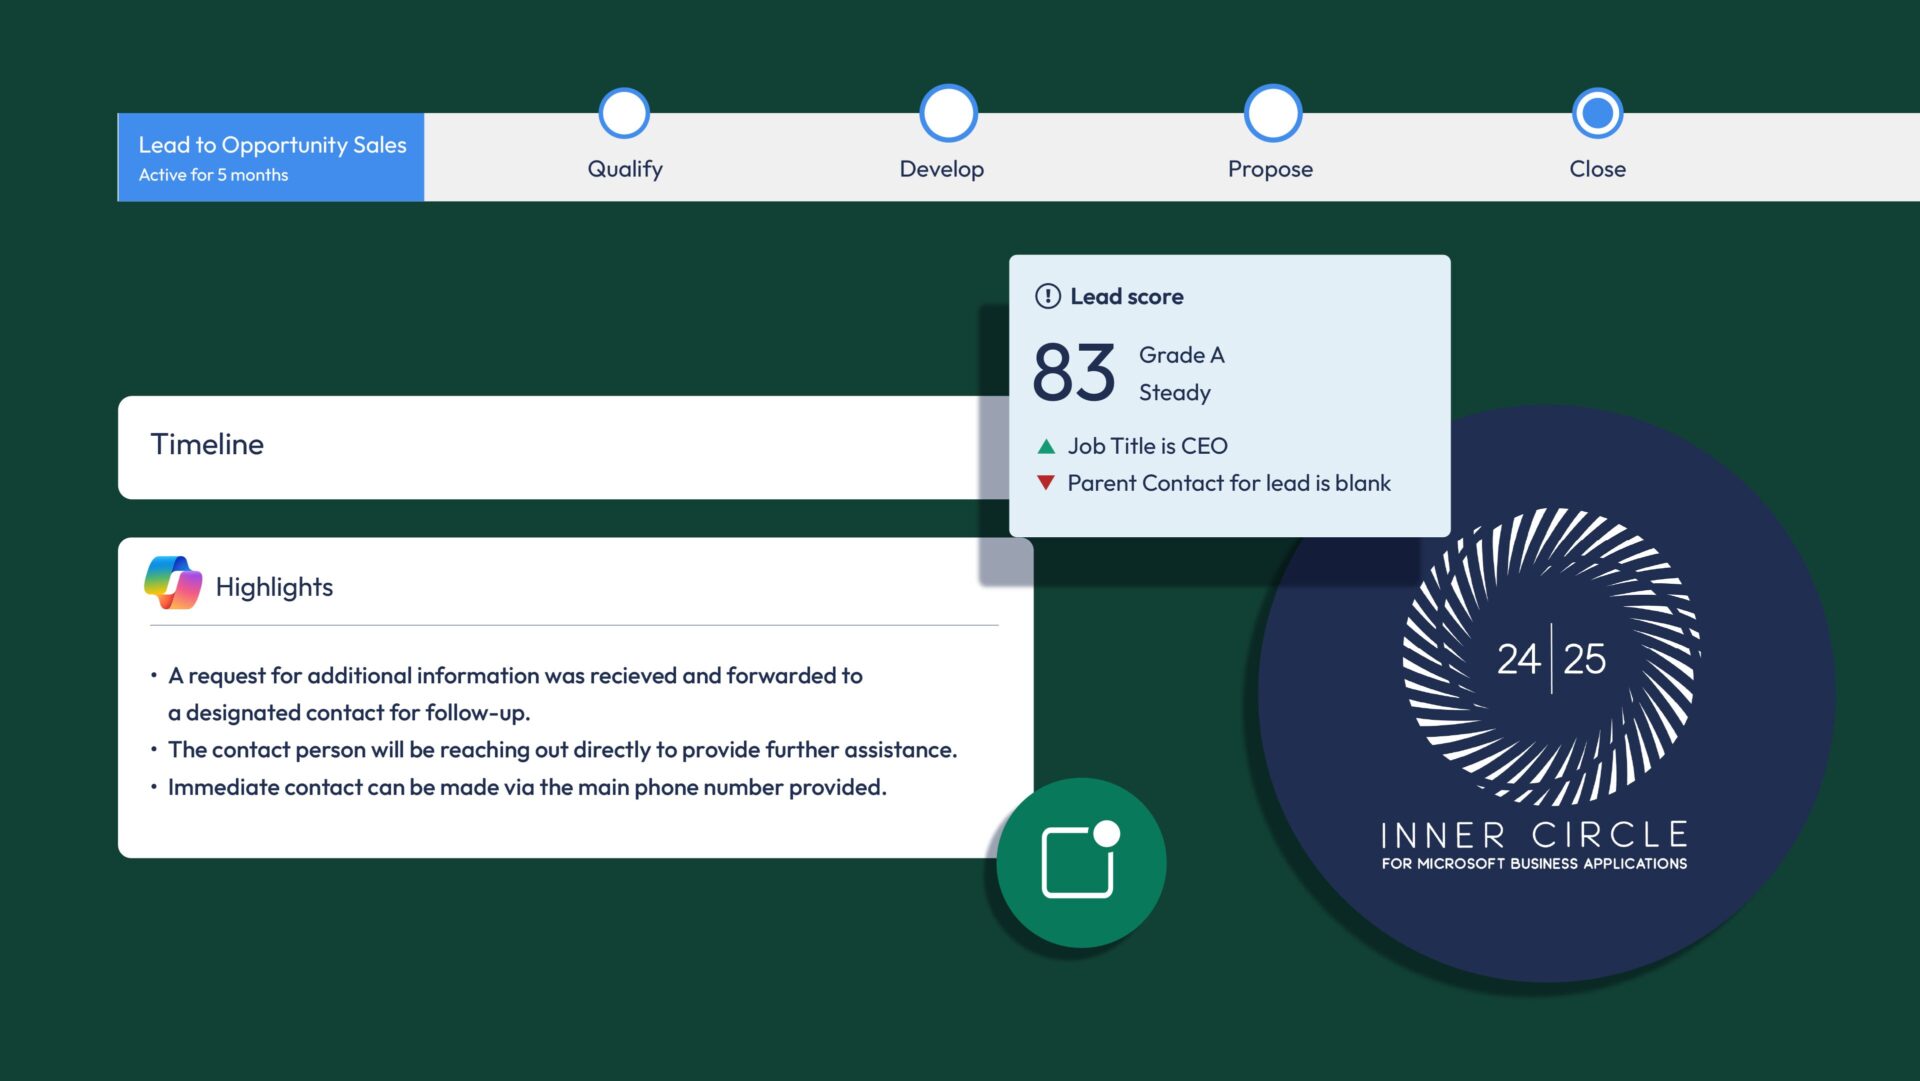Viewport: 1920px width, 1081px height.
Task: Click the Copilot icon beside Highlights
Action: [173, 583]
